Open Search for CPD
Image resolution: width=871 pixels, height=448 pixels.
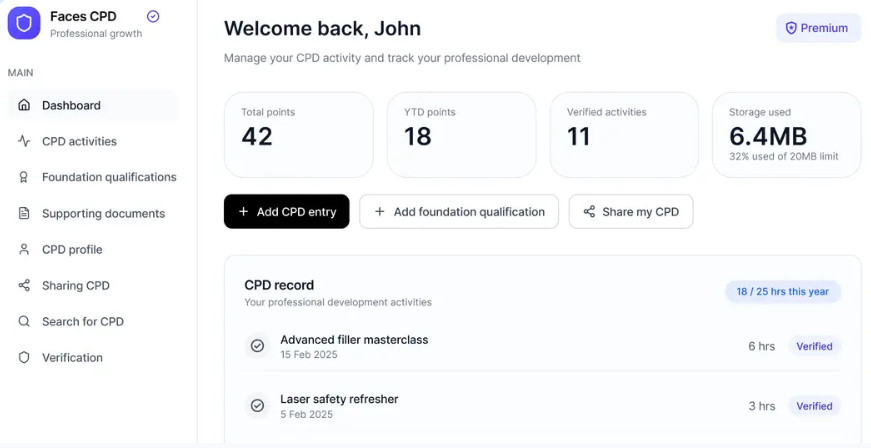tap(92, 321)
